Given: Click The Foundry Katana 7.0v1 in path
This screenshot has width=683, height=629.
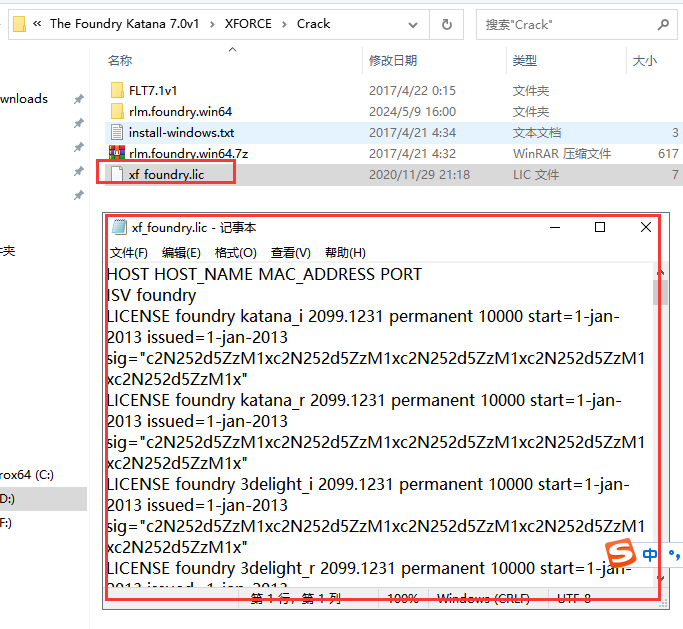Looking at the screenshot, I should pyautogui.click(x=124, y=24).
